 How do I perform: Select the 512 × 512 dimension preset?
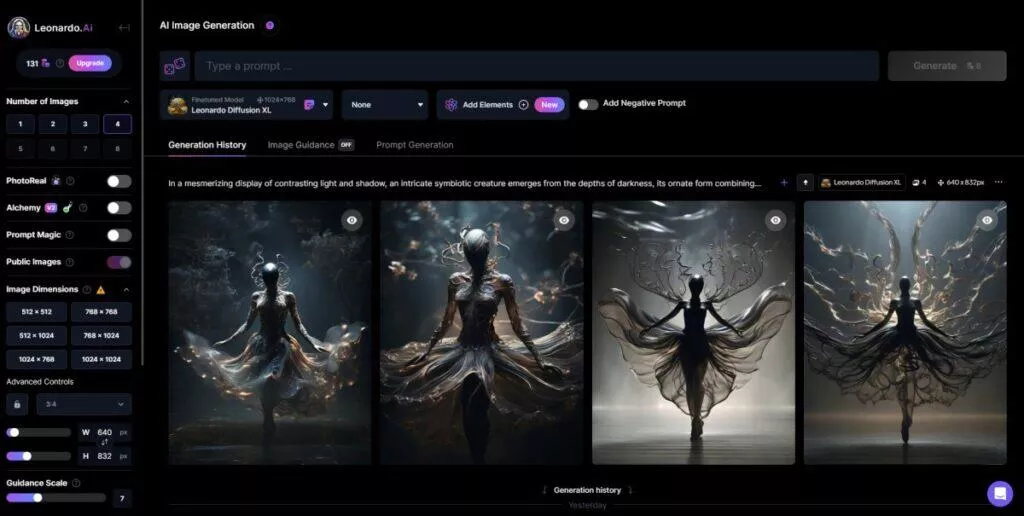point(37,312)
